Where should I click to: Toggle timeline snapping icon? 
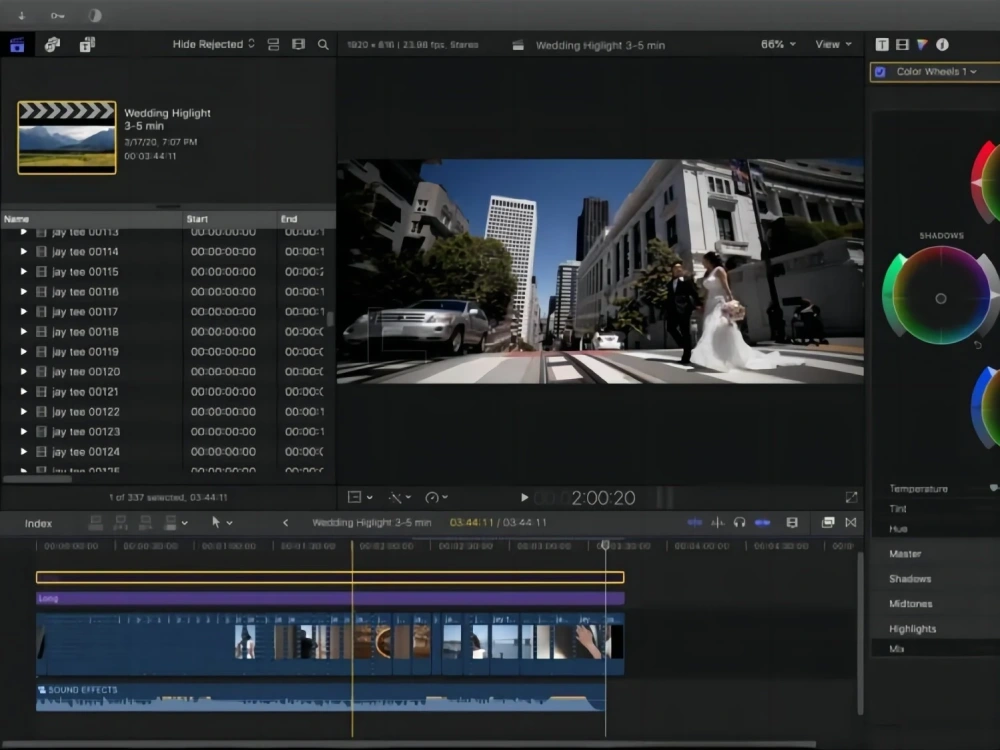coord(762,522)
